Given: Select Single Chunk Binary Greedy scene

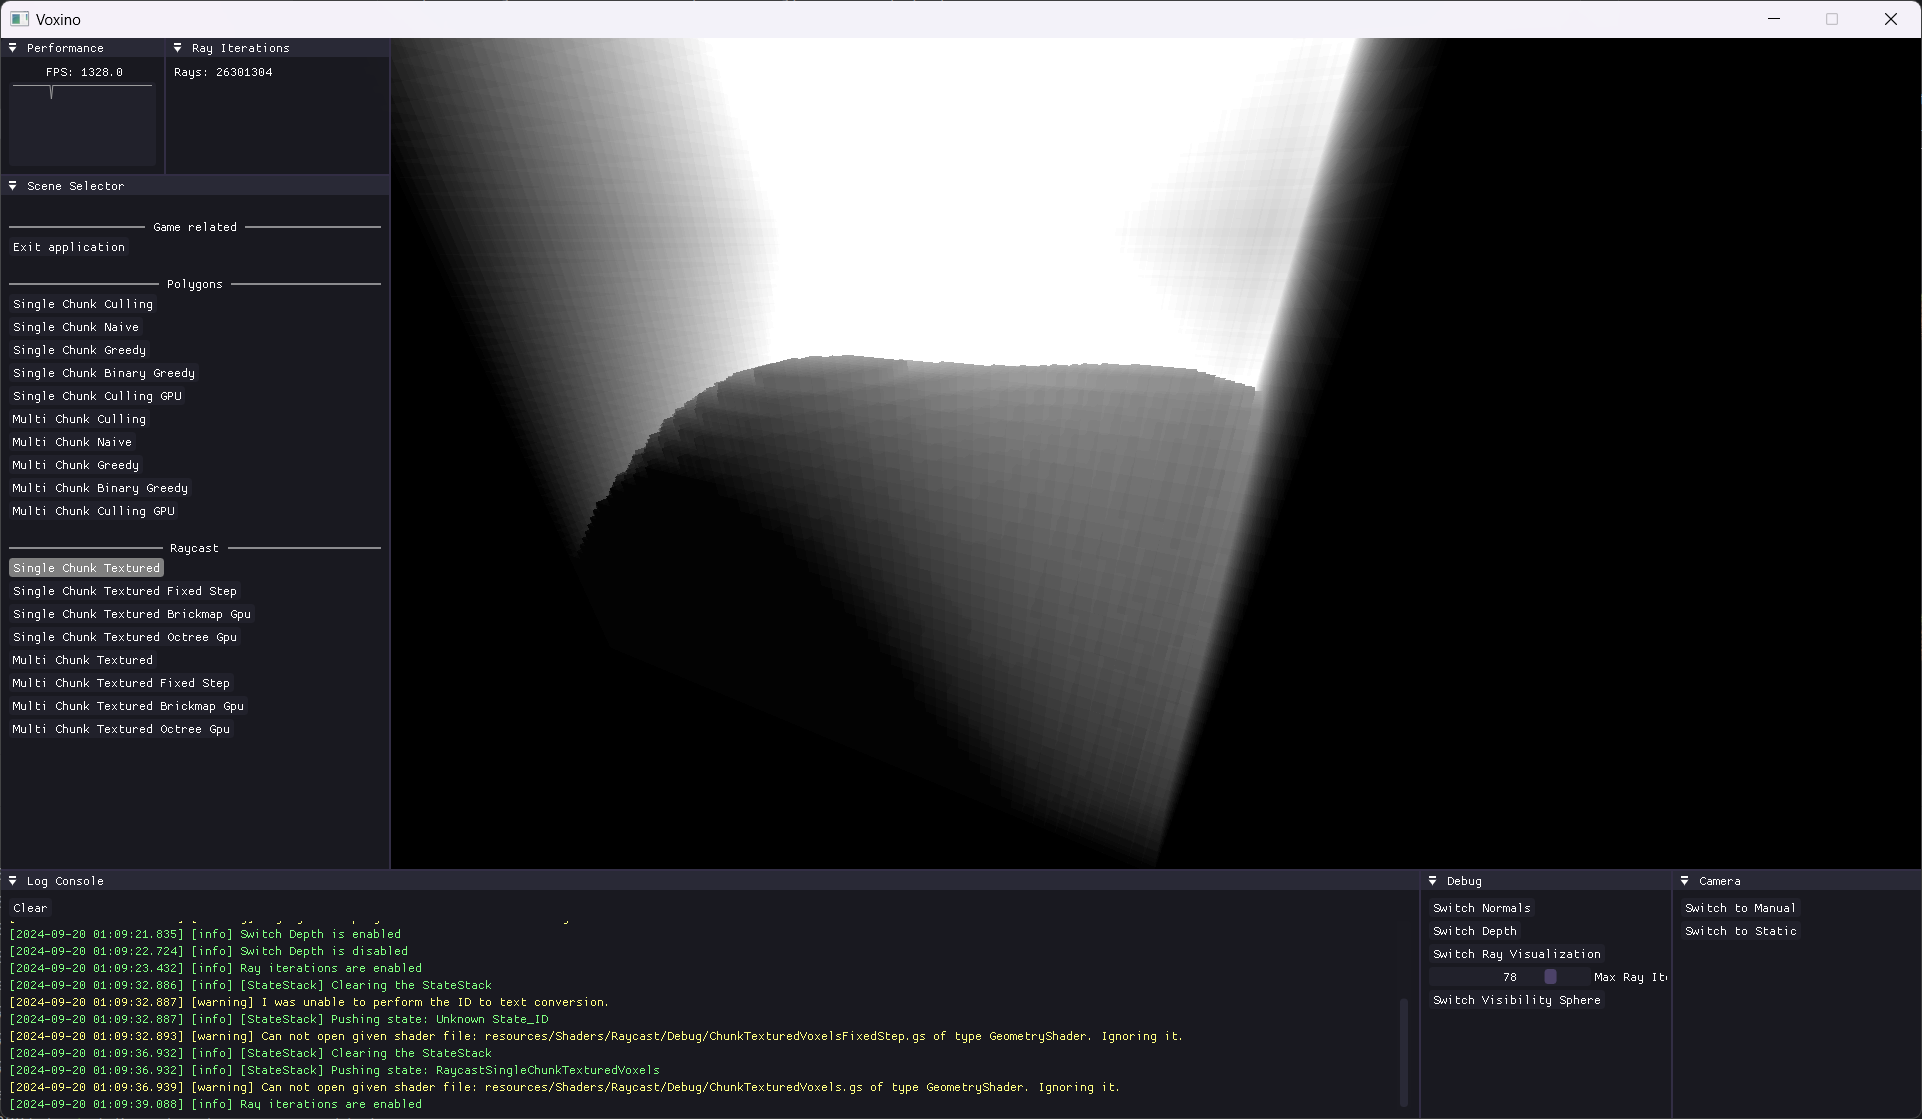Looking at the screenshot, I should (104, 373).
